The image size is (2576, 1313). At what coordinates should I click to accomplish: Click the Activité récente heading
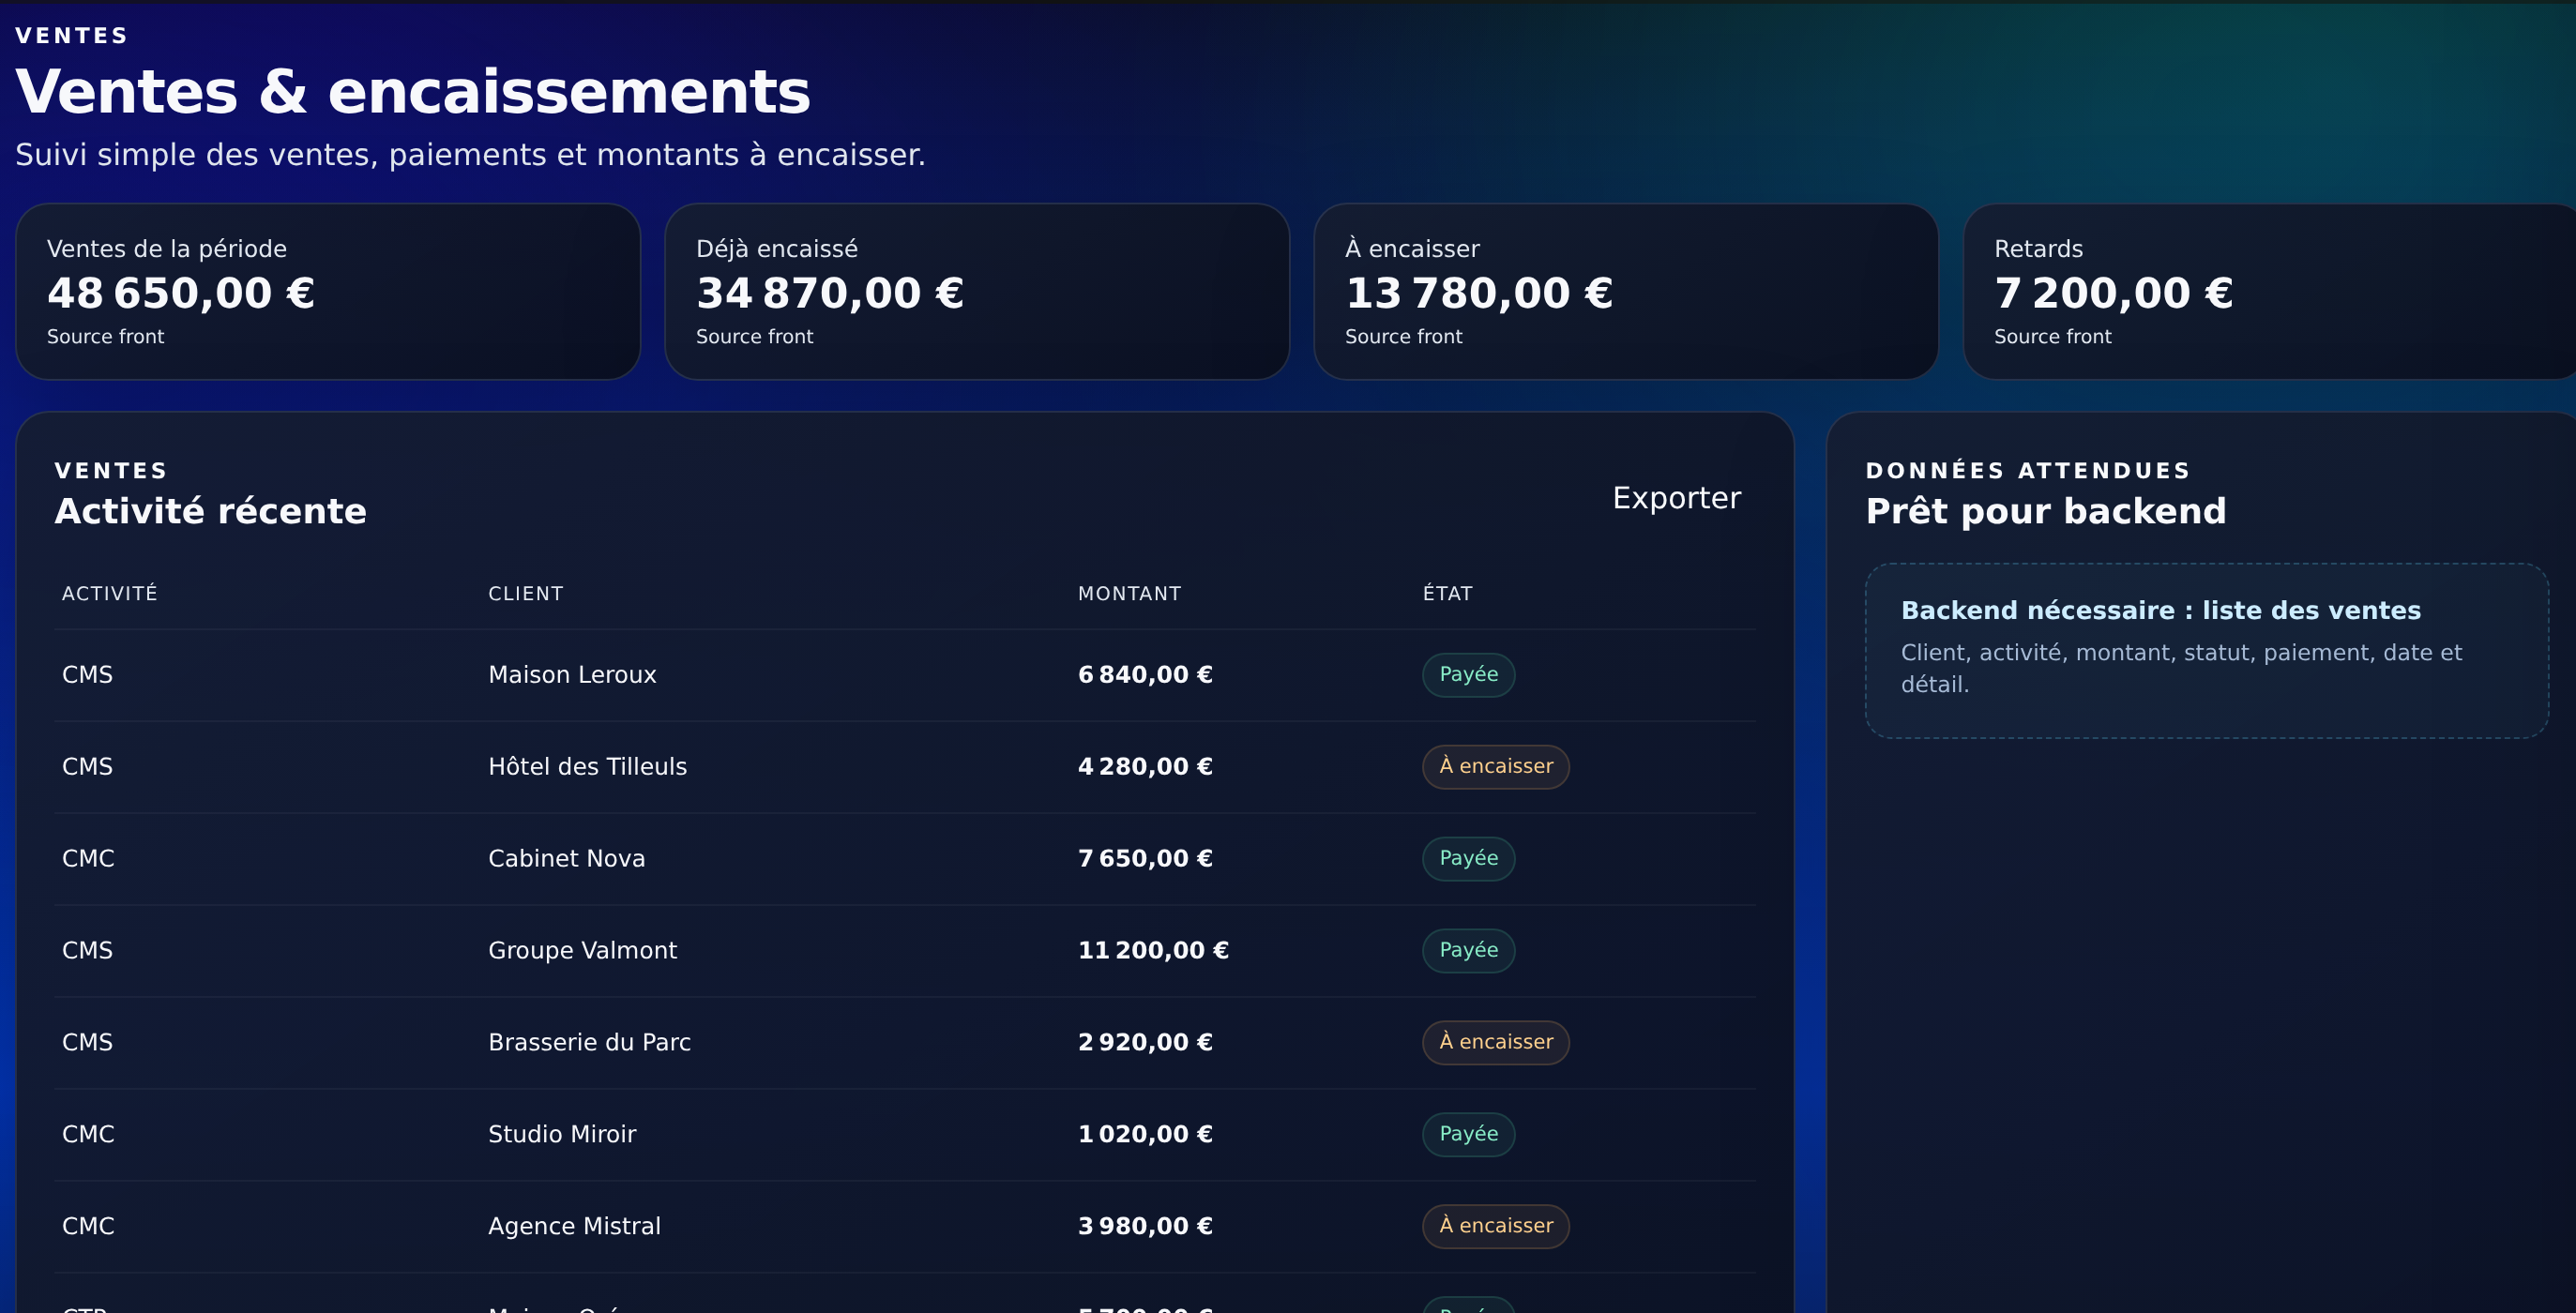tap(211, 512)
